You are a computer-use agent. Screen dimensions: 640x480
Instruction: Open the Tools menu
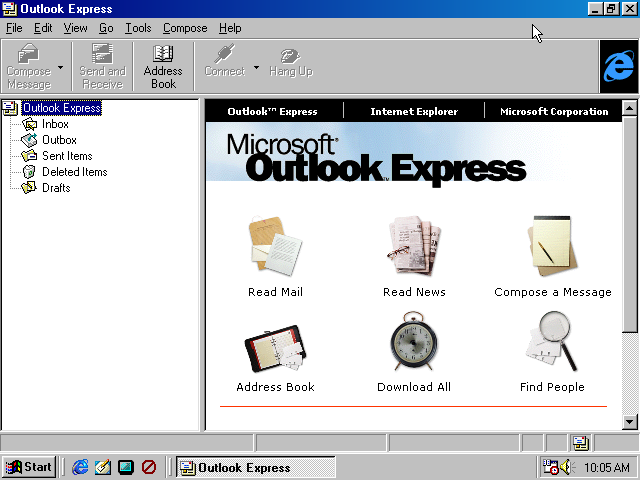(138, 28)
